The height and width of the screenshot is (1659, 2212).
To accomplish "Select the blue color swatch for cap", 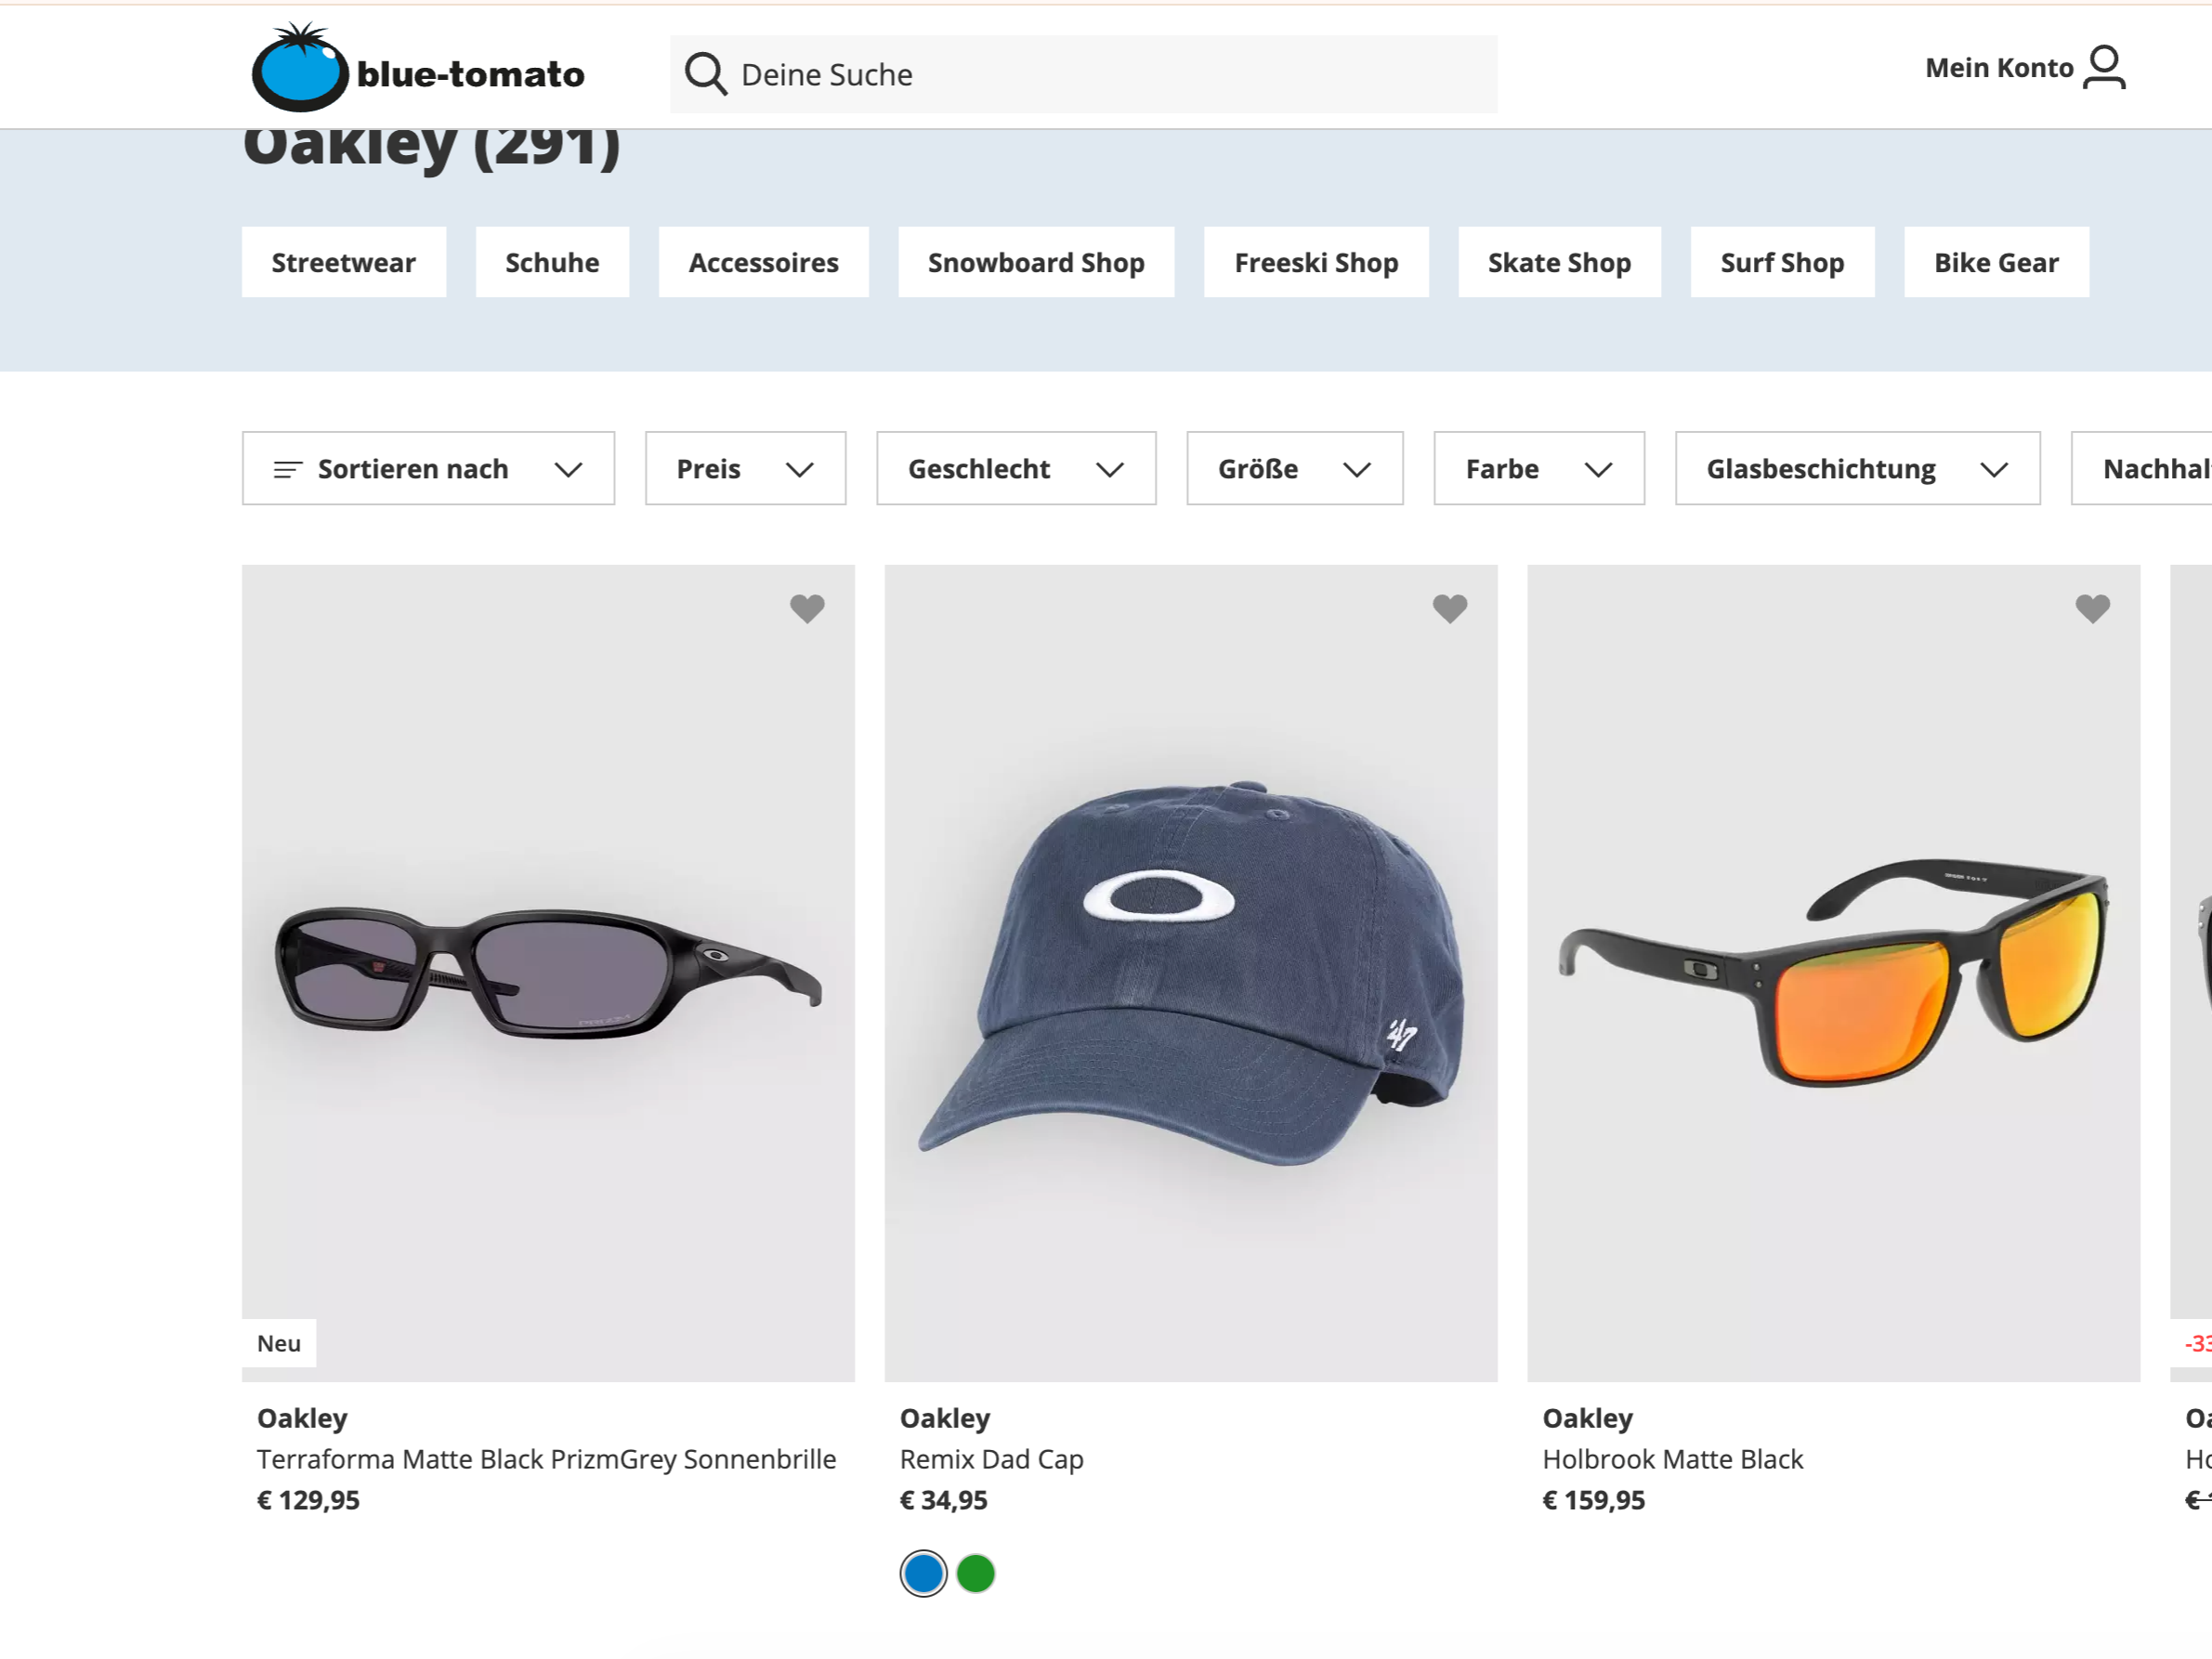I will pos(923,1573).
